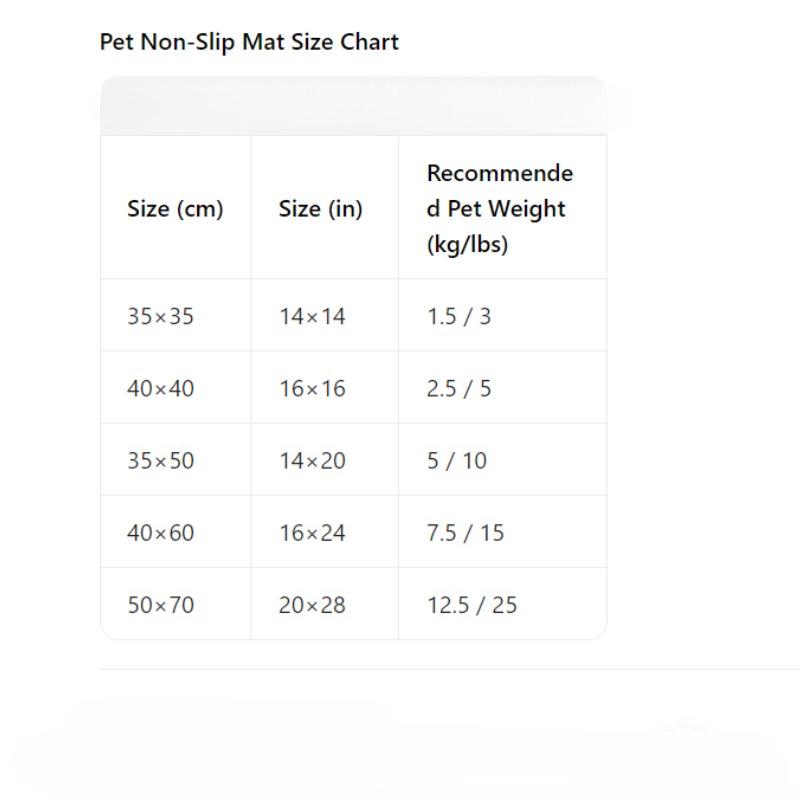Click the 14×20 inch size cell
The image size is (800, 800).
point(324,460)
